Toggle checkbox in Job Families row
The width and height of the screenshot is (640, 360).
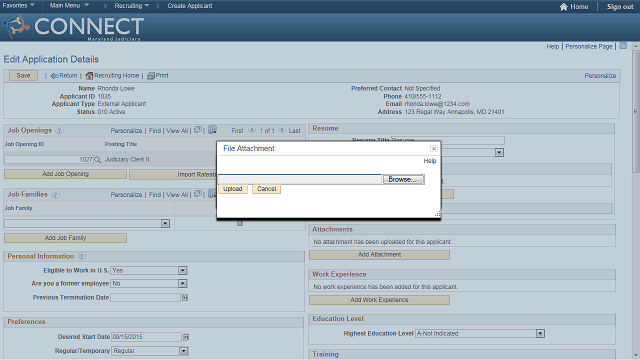[x=240, y=223]
